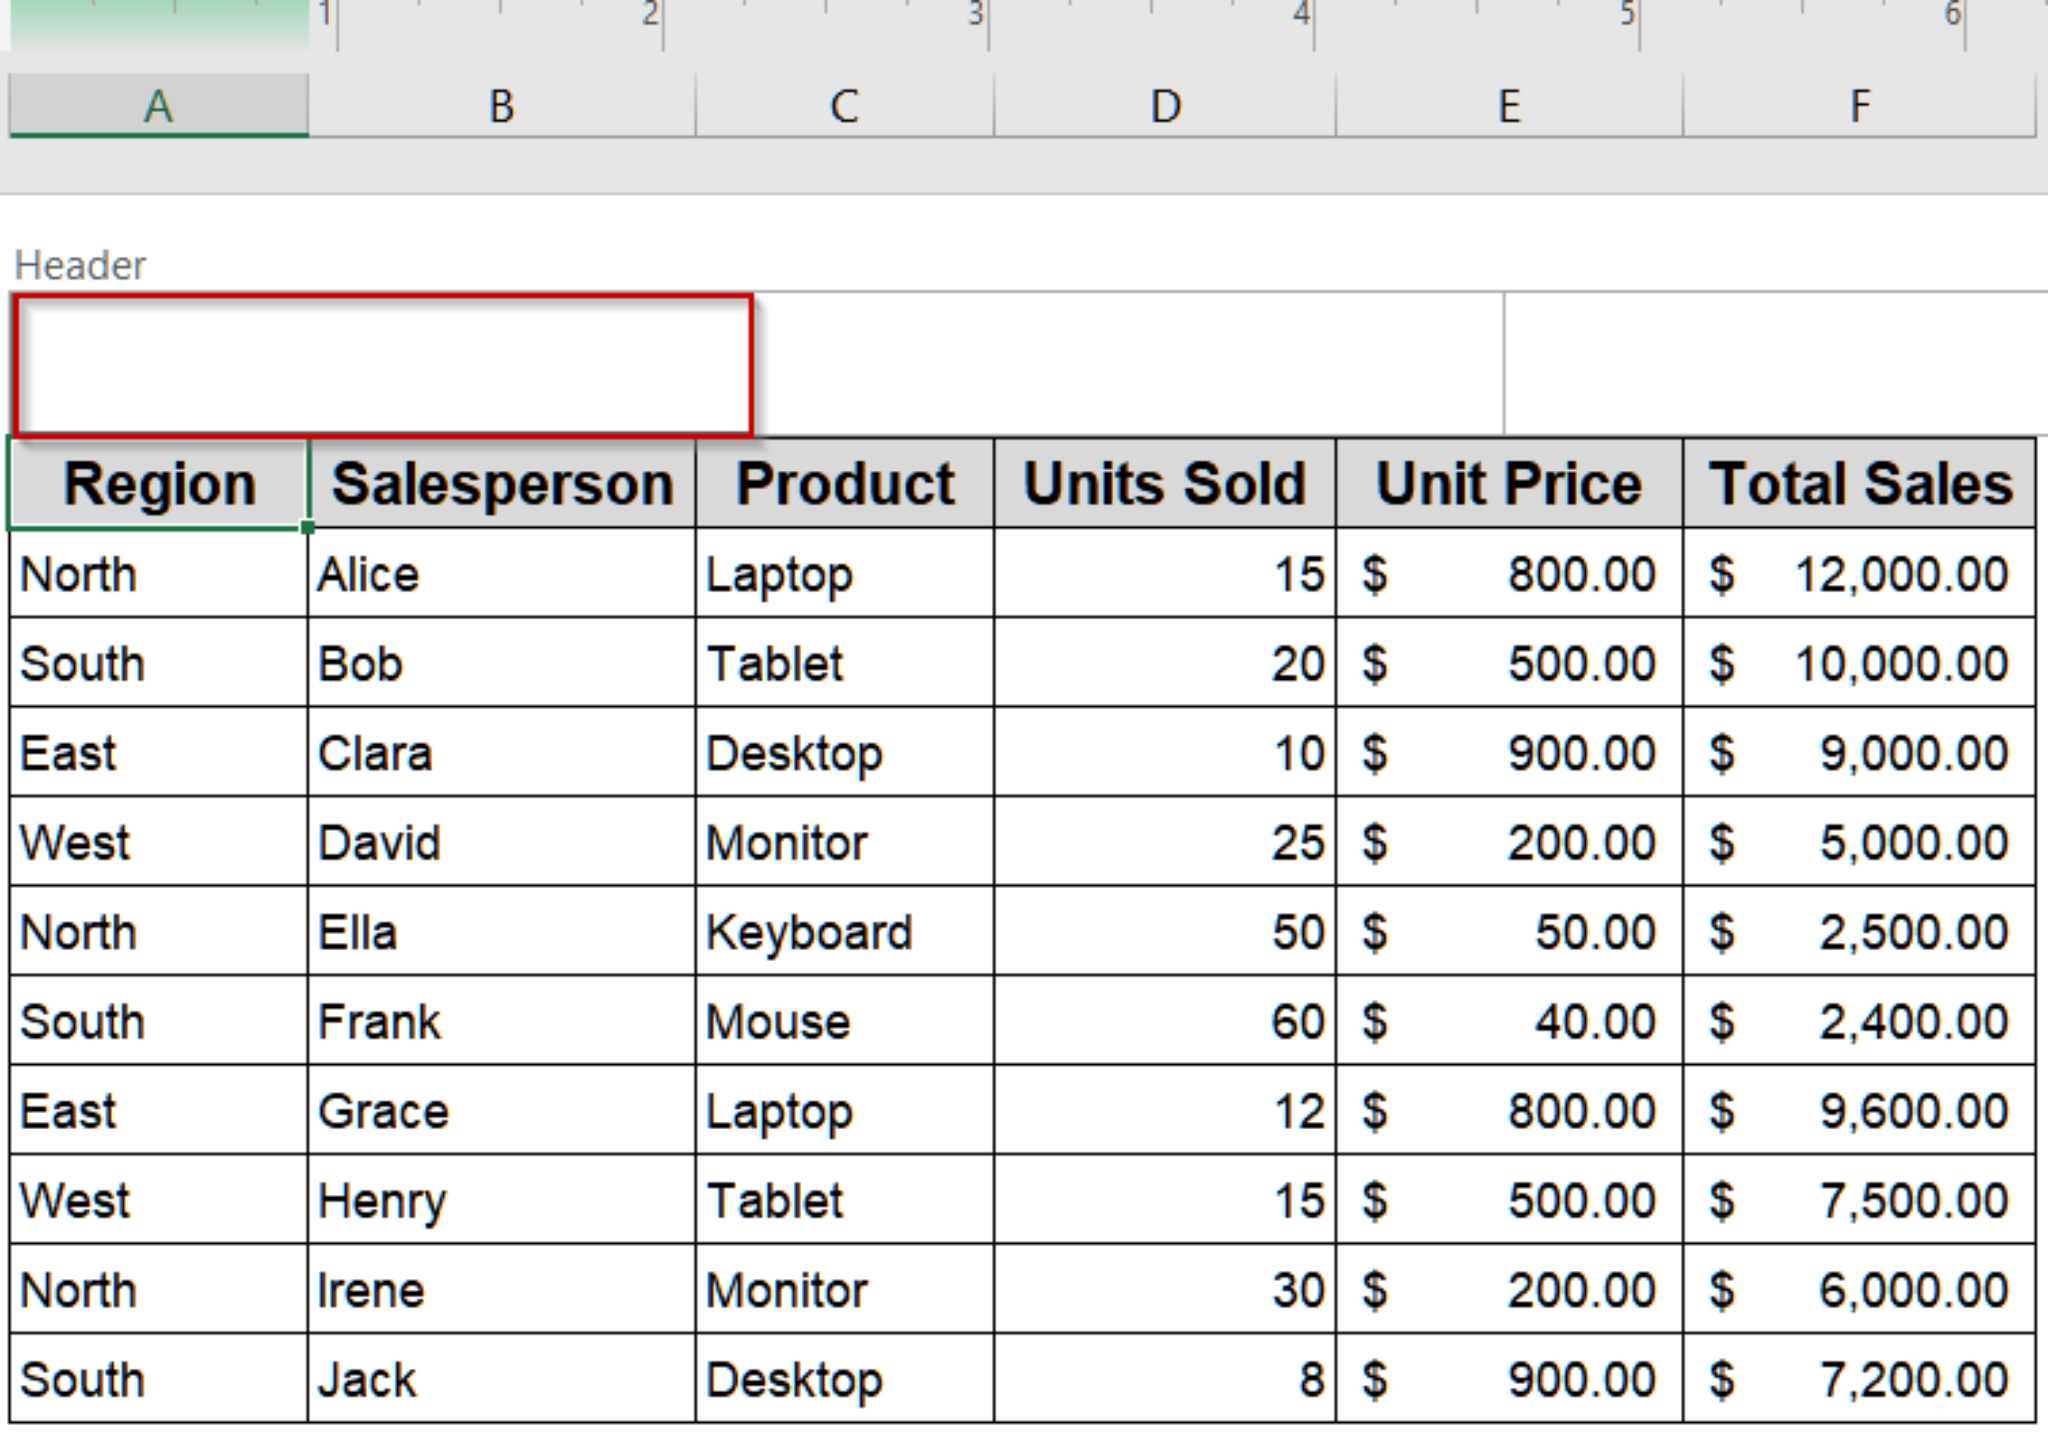Click the Unit Price value 900.00 for Clara

[1508, 753]
